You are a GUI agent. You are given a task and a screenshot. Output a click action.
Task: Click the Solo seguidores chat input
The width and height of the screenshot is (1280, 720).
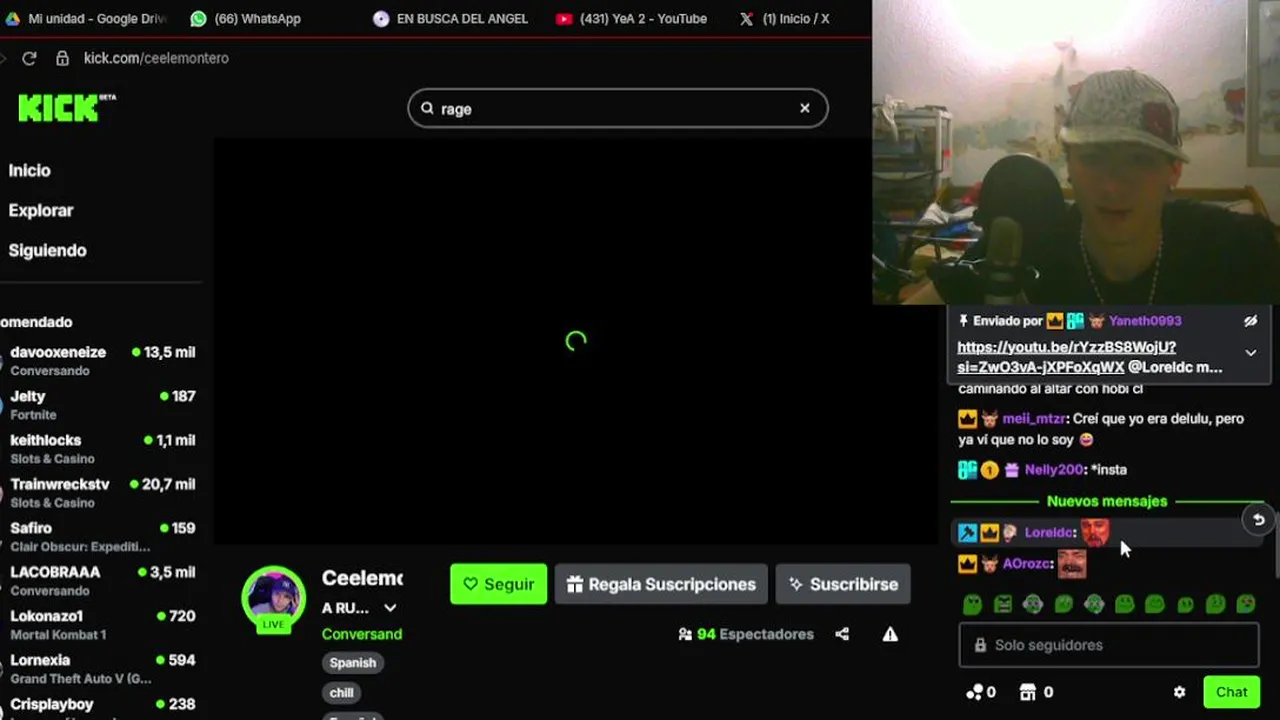pos(1108,645)
